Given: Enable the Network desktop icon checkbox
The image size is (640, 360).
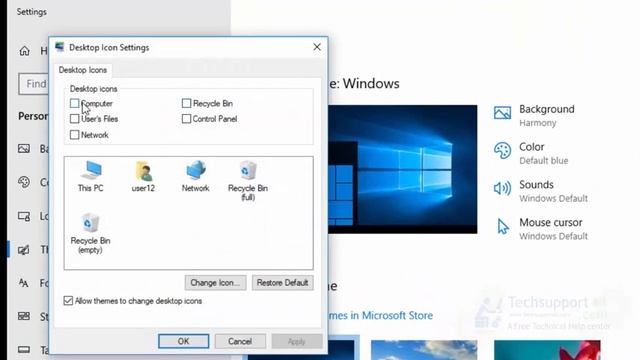Looking at the screenshot, I should point(74,135).
